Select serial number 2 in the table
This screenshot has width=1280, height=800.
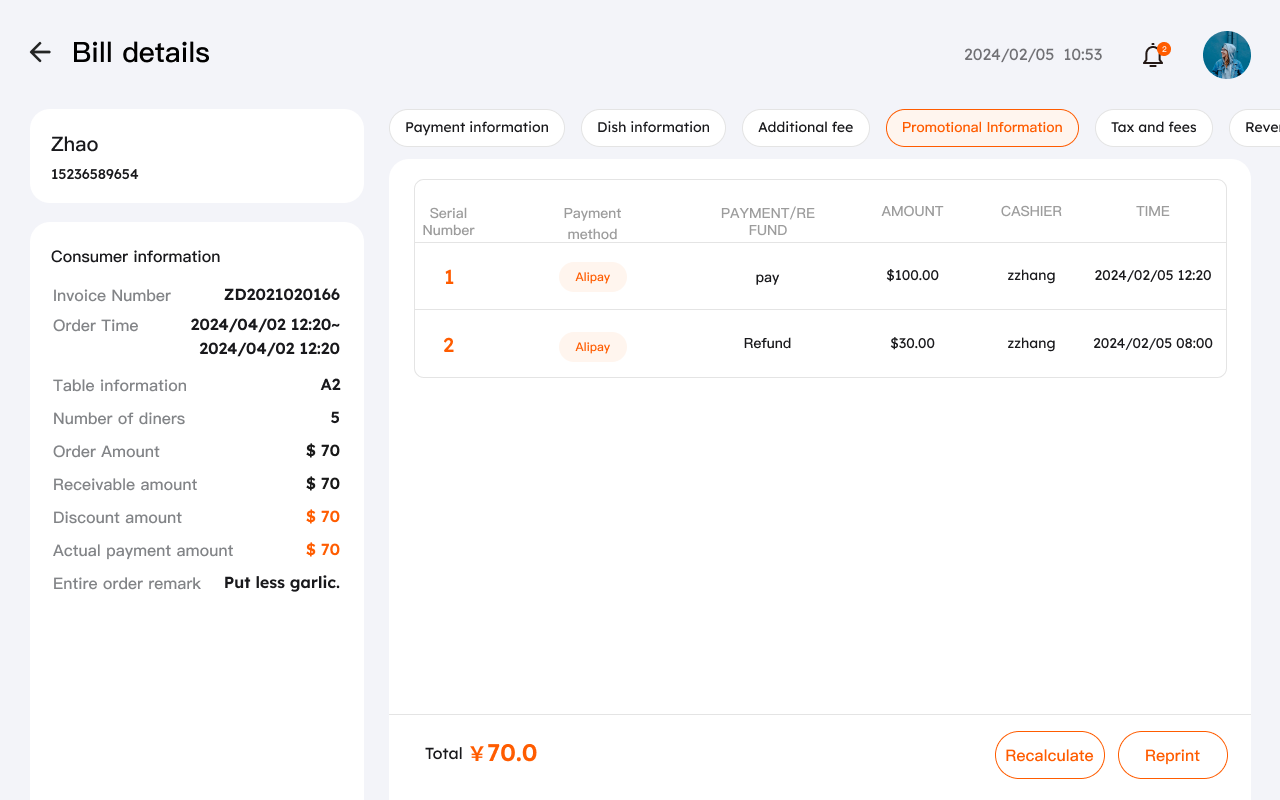click(448, 343)
